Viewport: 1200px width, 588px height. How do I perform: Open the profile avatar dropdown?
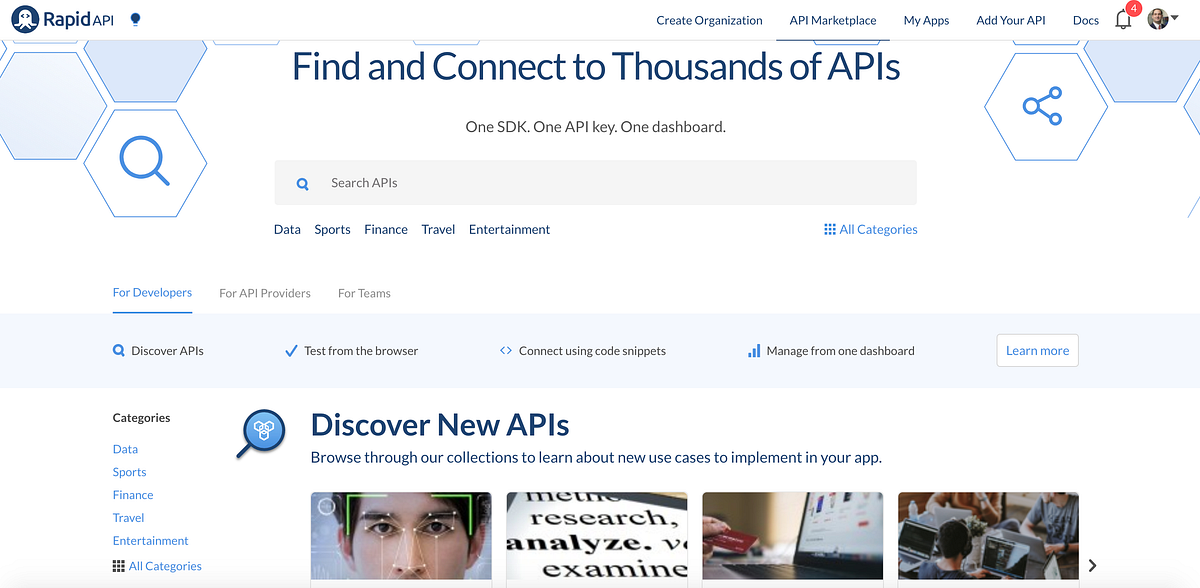[1159, 18]
